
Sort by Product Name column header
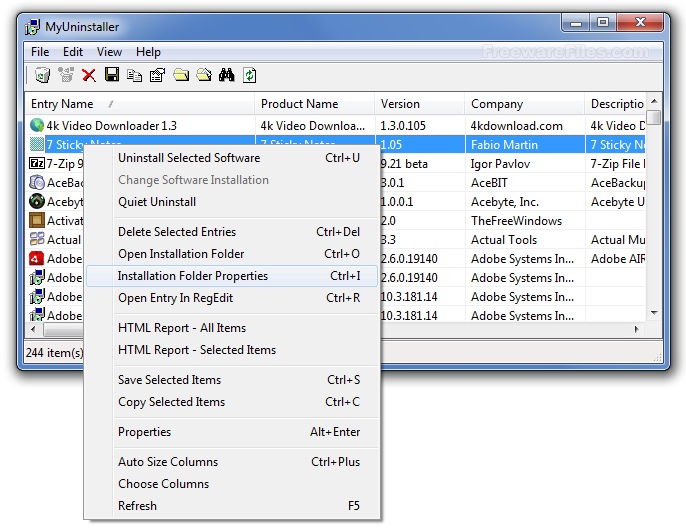click(x=315, y=104)
